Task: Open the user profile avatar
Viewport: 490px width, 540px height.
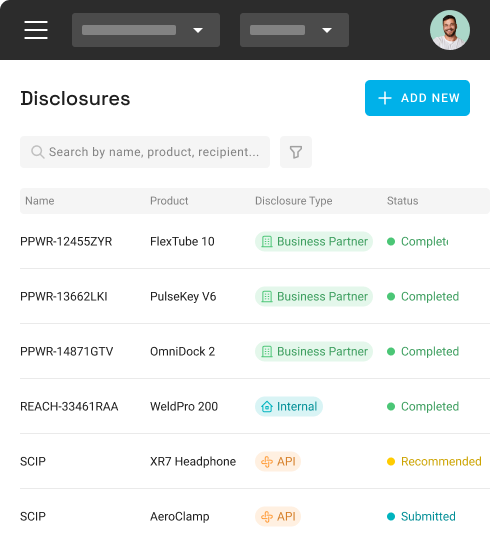Action: (450, 30)
